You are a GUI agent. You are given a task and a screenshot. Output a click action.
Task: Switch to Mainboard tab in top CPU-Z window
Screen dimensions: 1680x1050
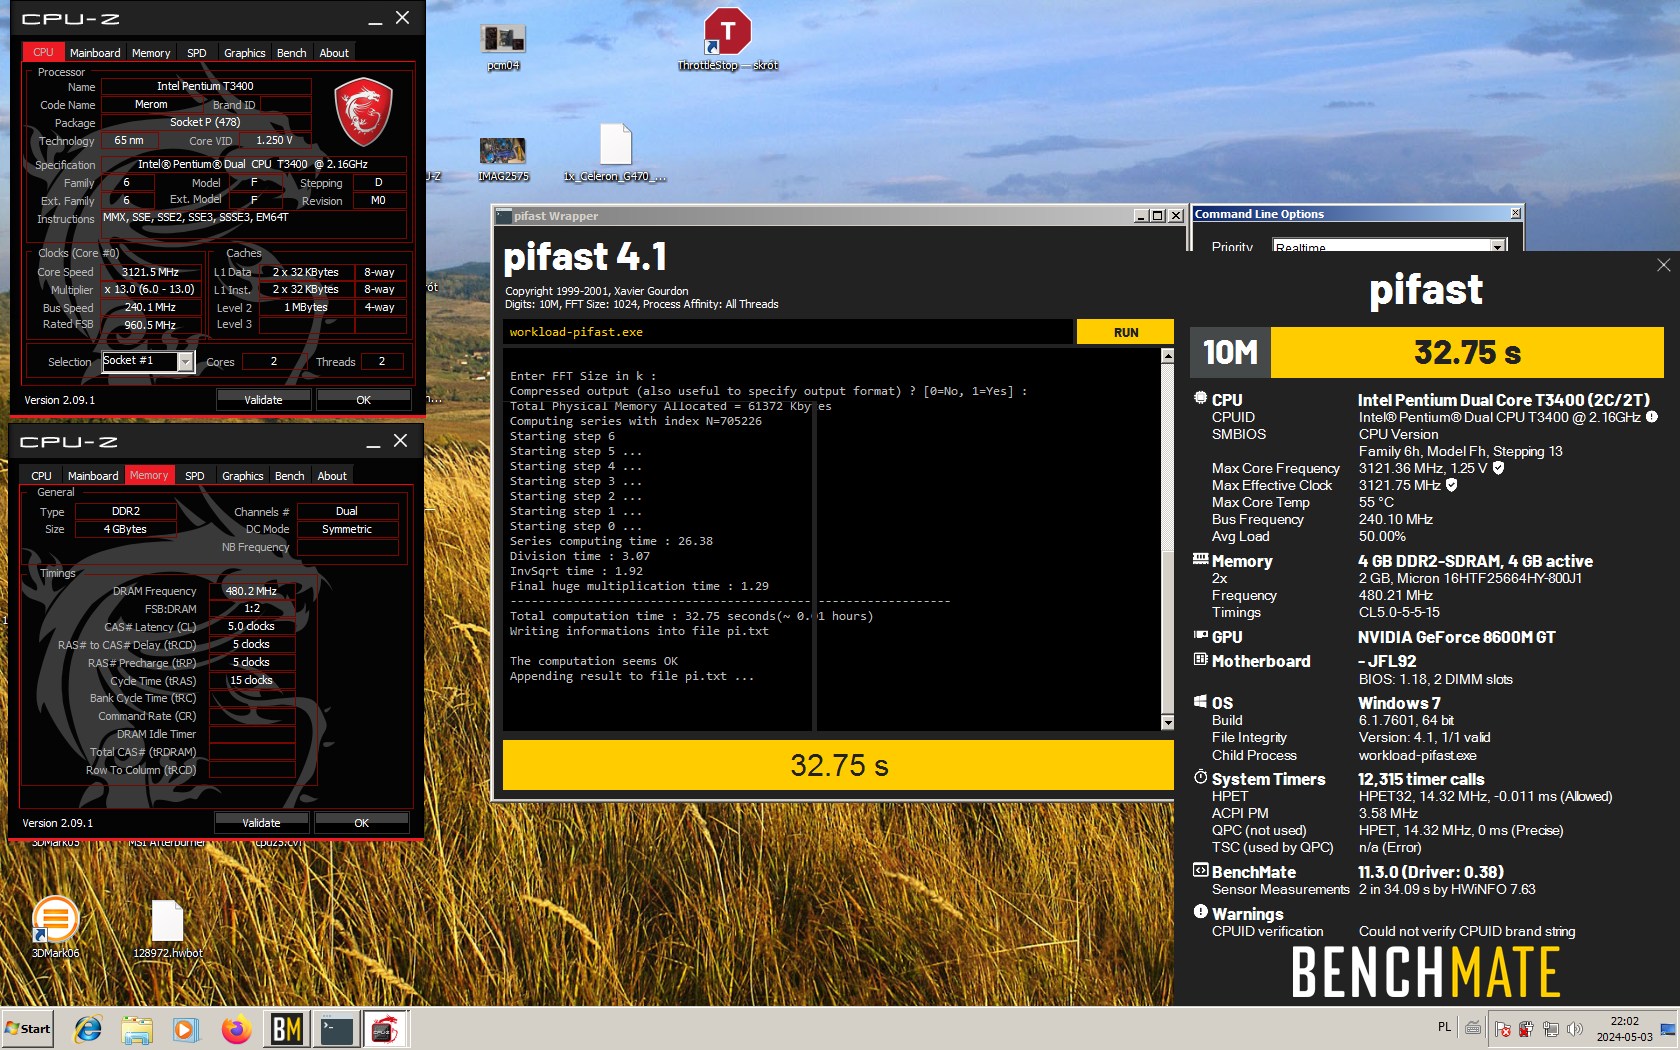pos(95,53)
